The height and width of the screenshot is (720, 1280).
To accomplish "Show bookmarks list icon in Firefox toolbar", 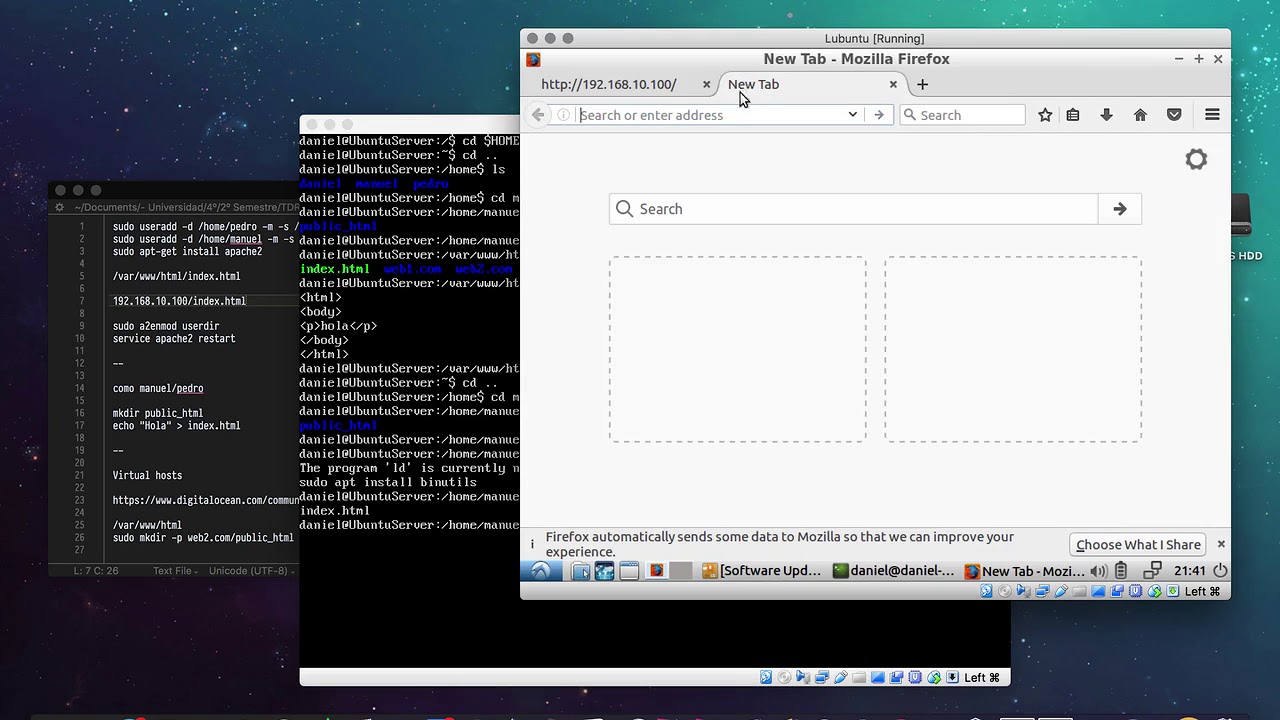I will (1073, 115).
